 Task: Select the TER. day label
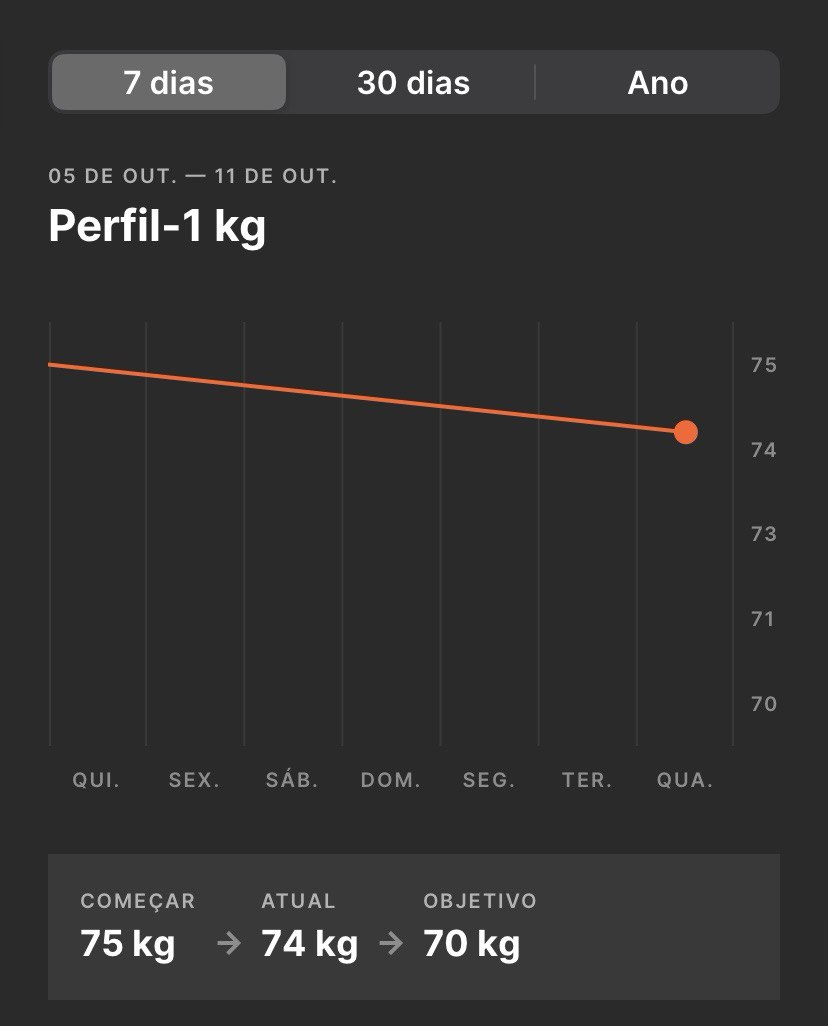pos(587,780)
